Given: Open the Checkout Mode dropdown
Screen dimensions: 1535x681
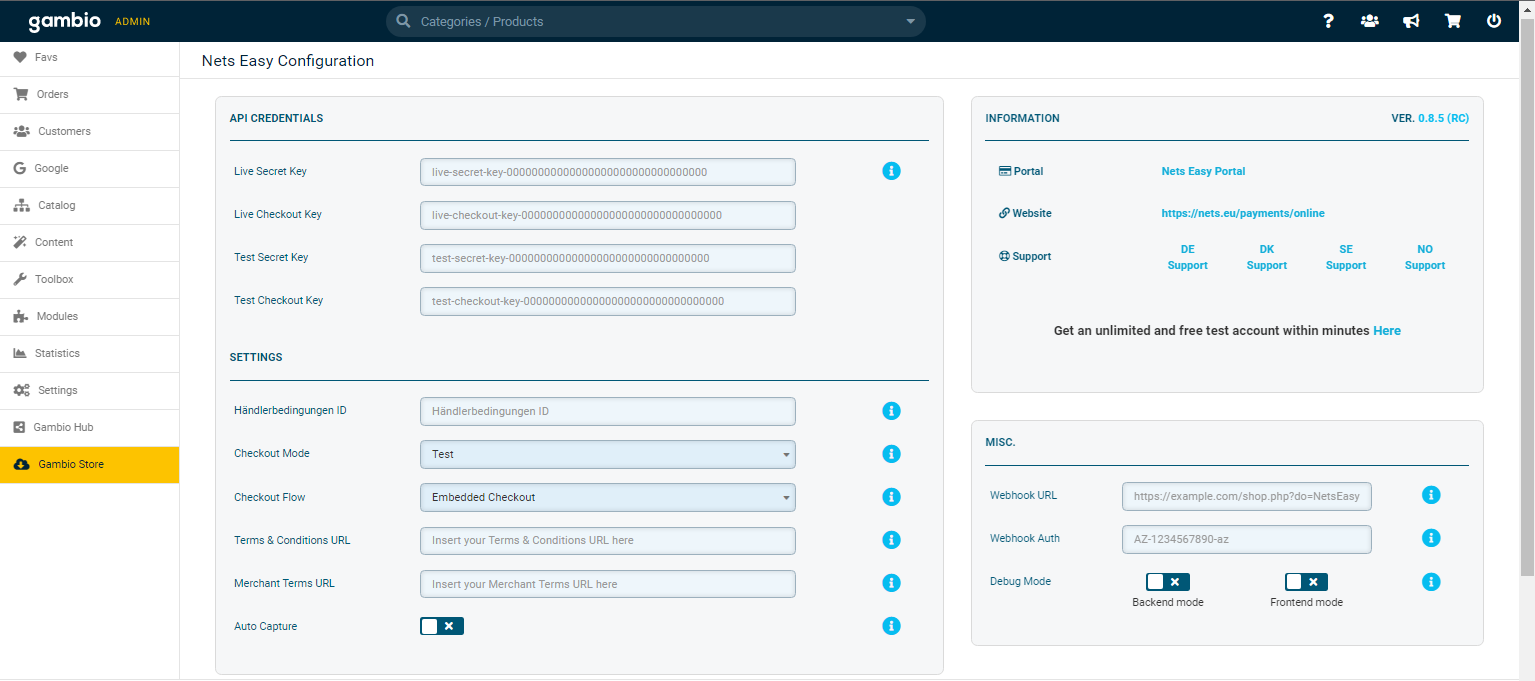Looking at the screenshot, I should tap(608, 454).
